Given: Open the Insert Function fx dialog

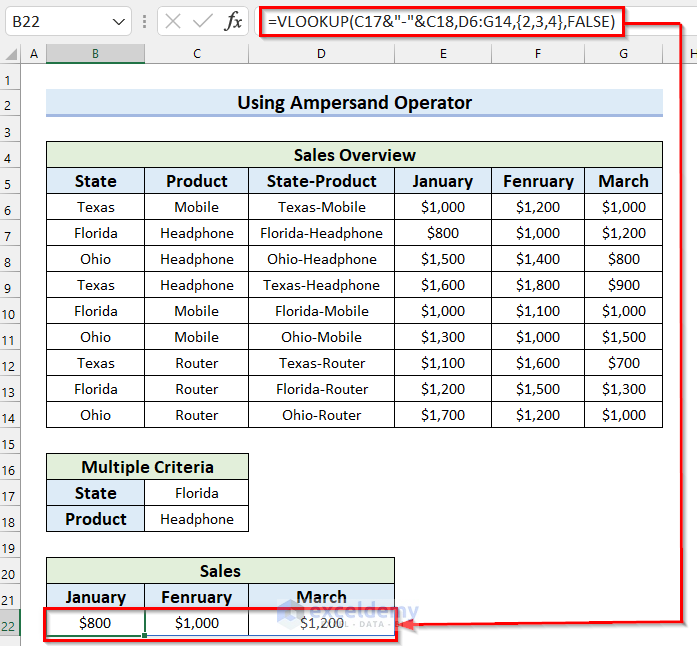Looking at the screenshot, I should 234,21.
